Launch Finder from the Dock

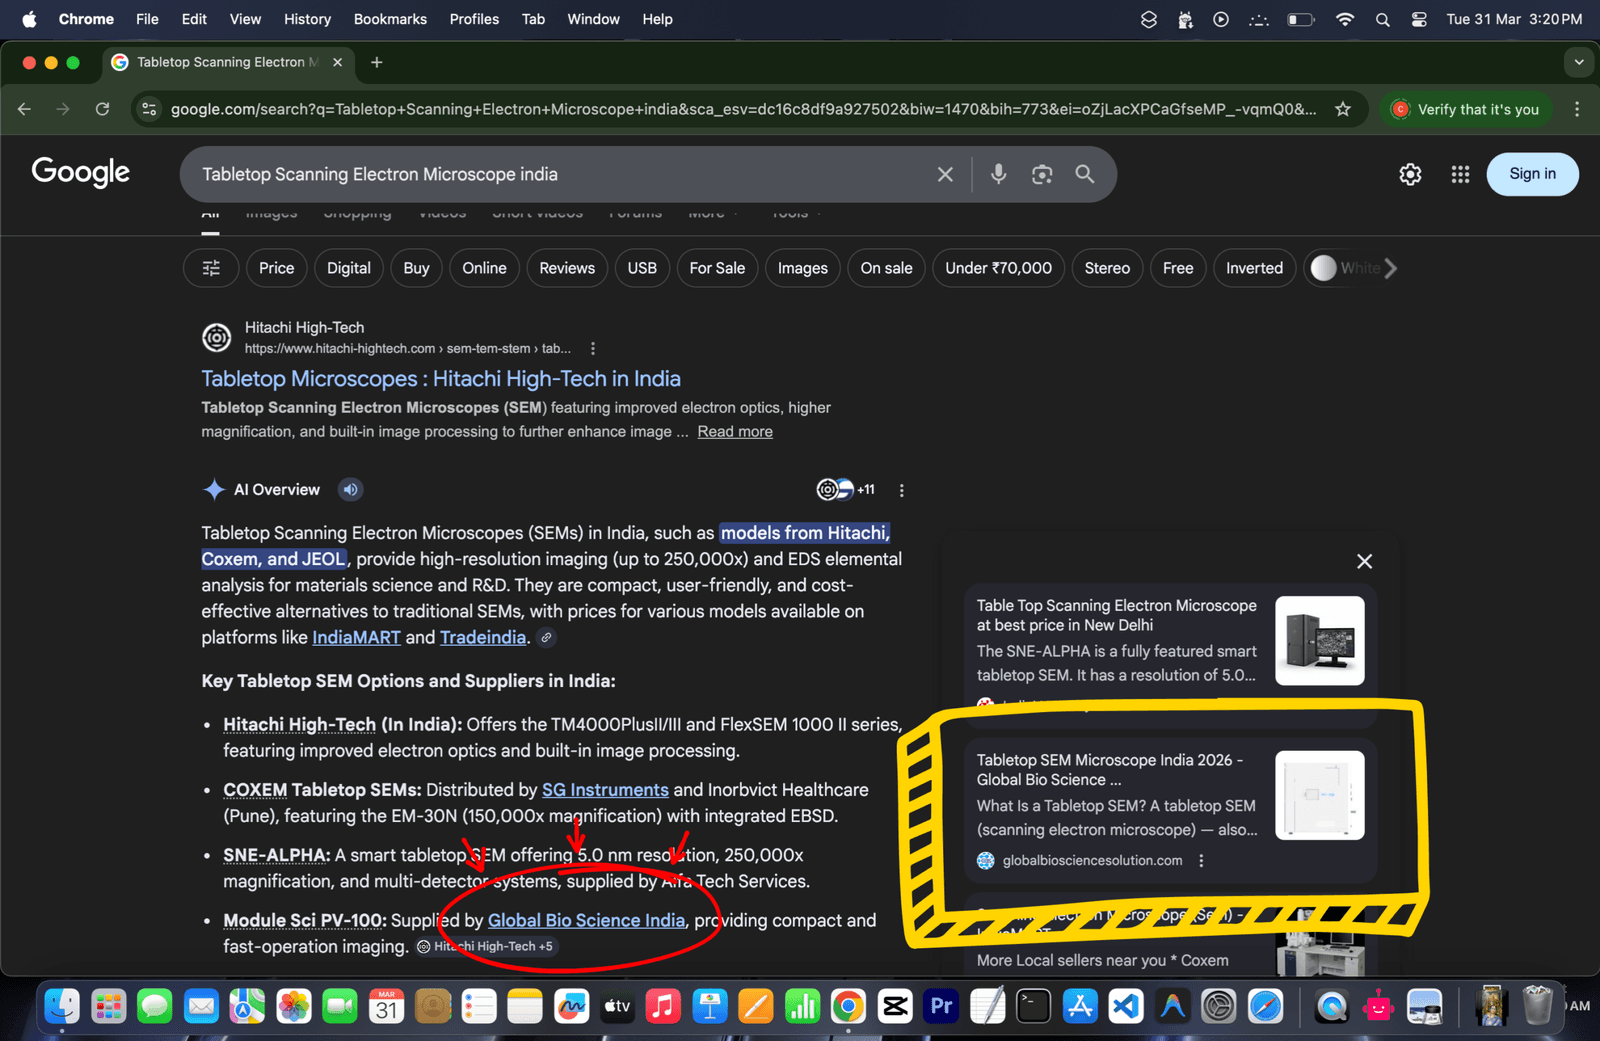pyautogui.click(x=62, y=1006)
